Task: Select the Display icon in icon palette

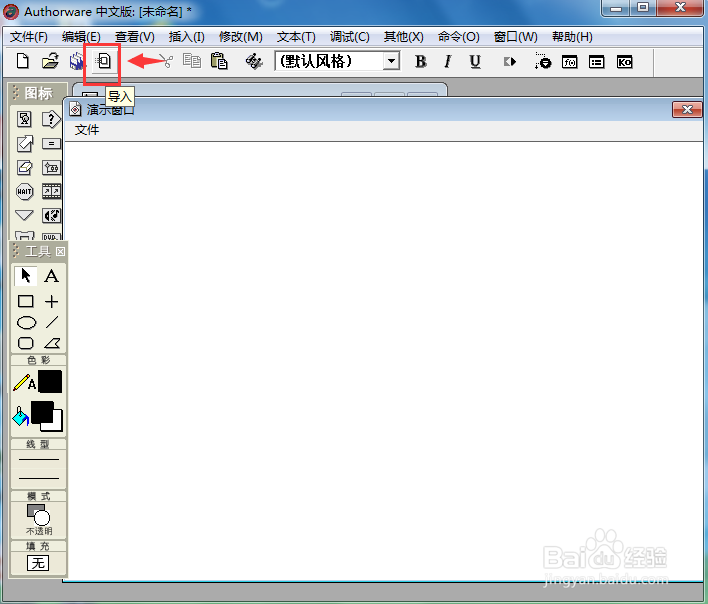Action: pos(24,119)
